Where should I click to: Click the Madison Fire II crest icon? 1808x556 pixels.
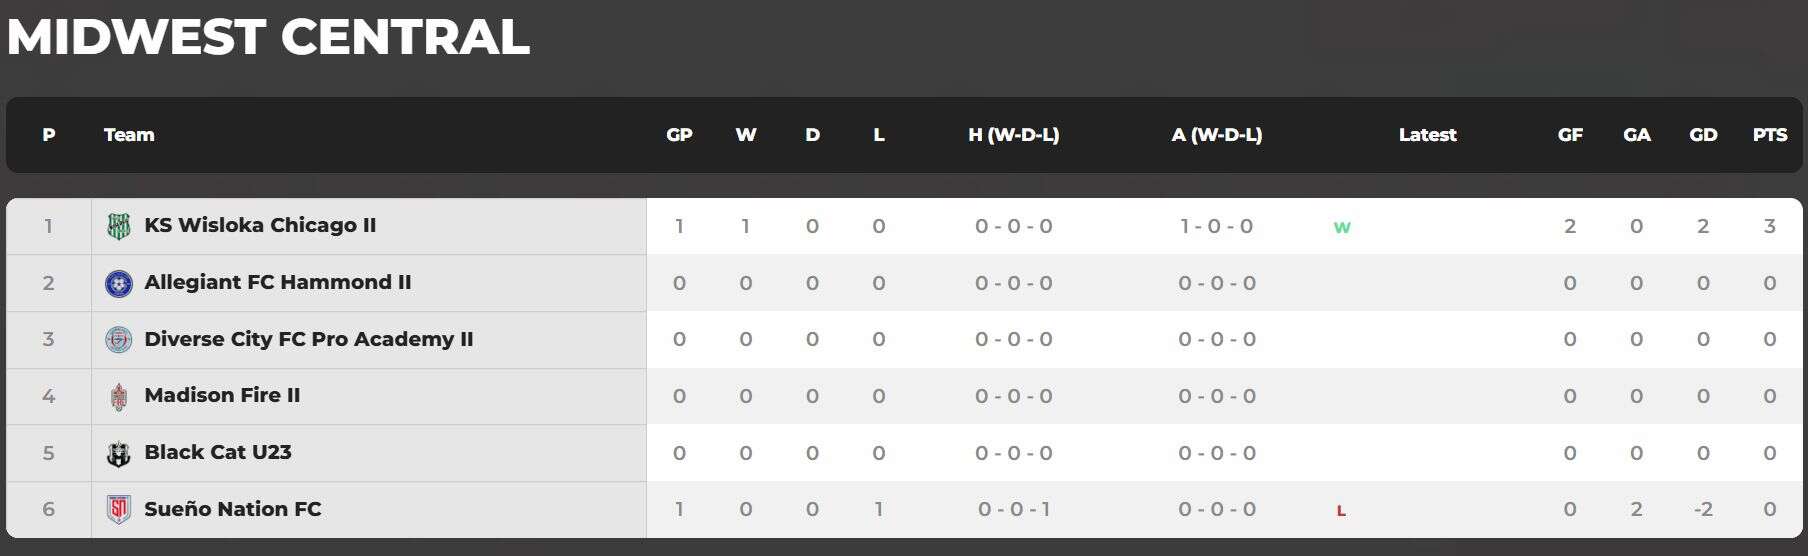point(118,397)
